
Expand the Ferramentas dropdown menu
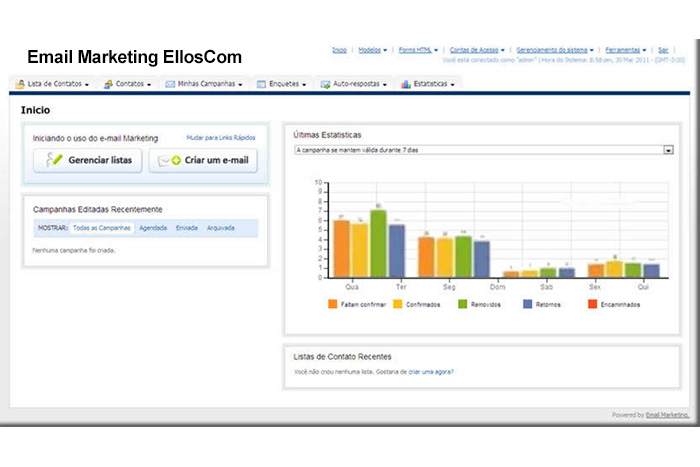(624, 49)
